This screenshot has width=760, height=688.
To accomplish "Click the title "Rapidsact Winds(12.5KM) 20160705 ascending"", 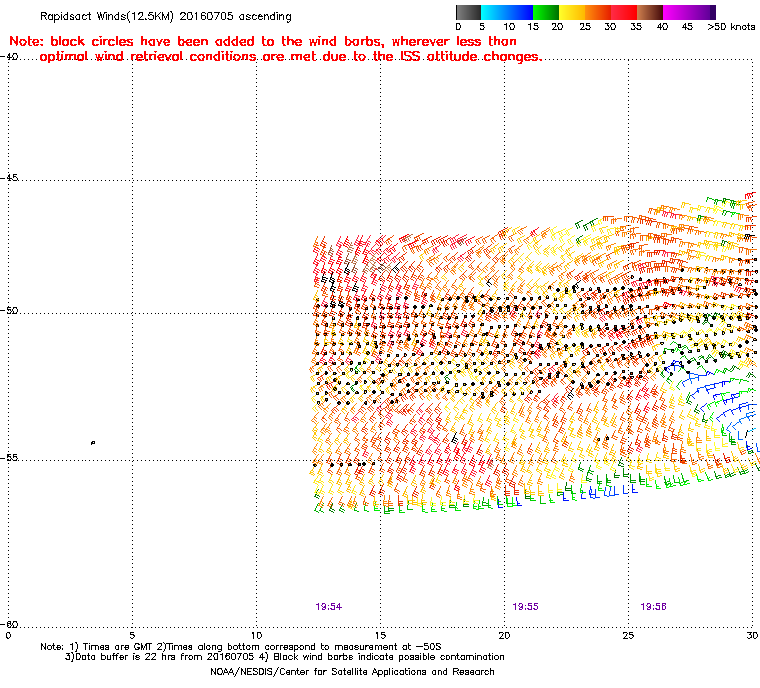I will click(x=166, y=16).
